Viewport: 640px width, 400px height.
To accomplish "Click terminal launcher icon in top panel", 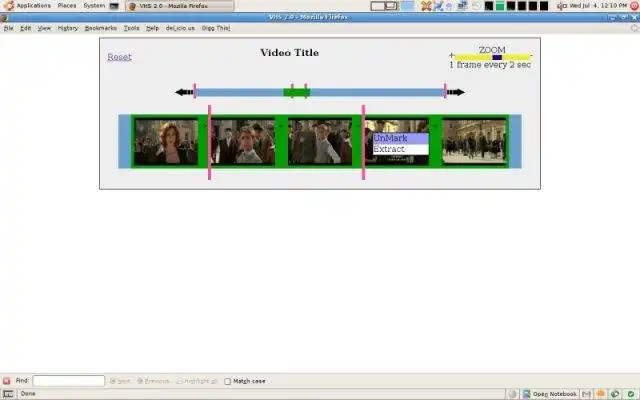I will pos(114,6).
